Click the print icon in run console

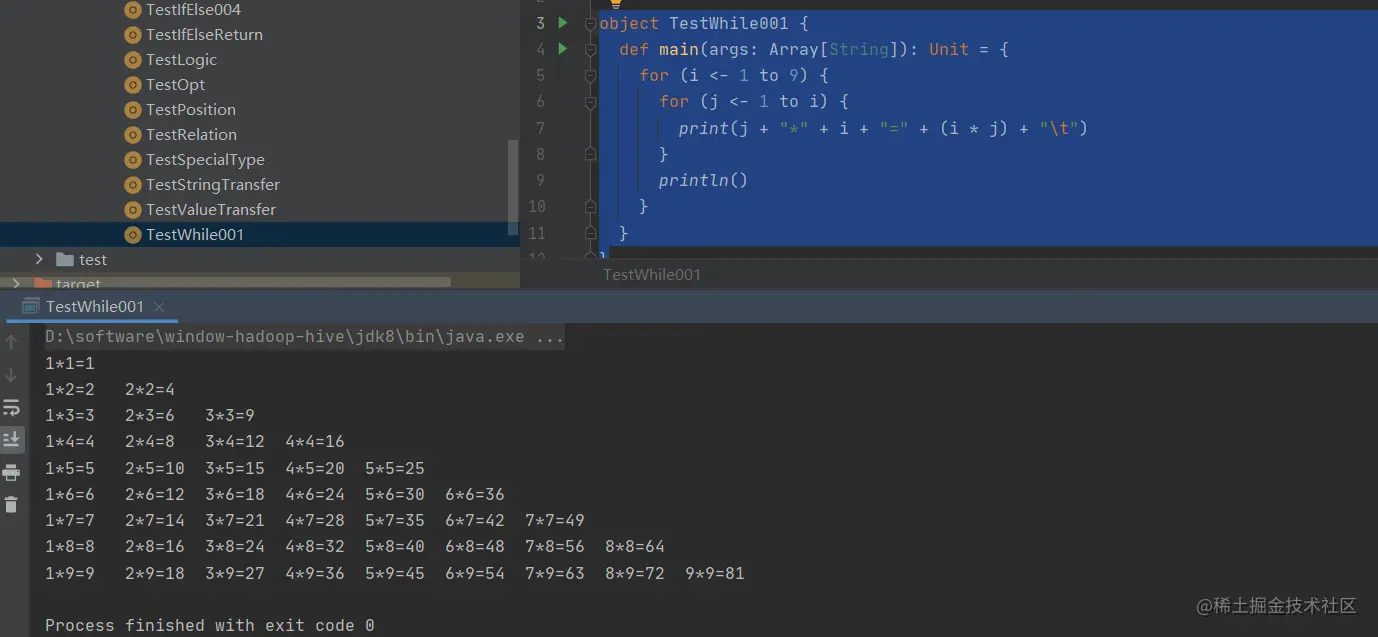(12, 472)
